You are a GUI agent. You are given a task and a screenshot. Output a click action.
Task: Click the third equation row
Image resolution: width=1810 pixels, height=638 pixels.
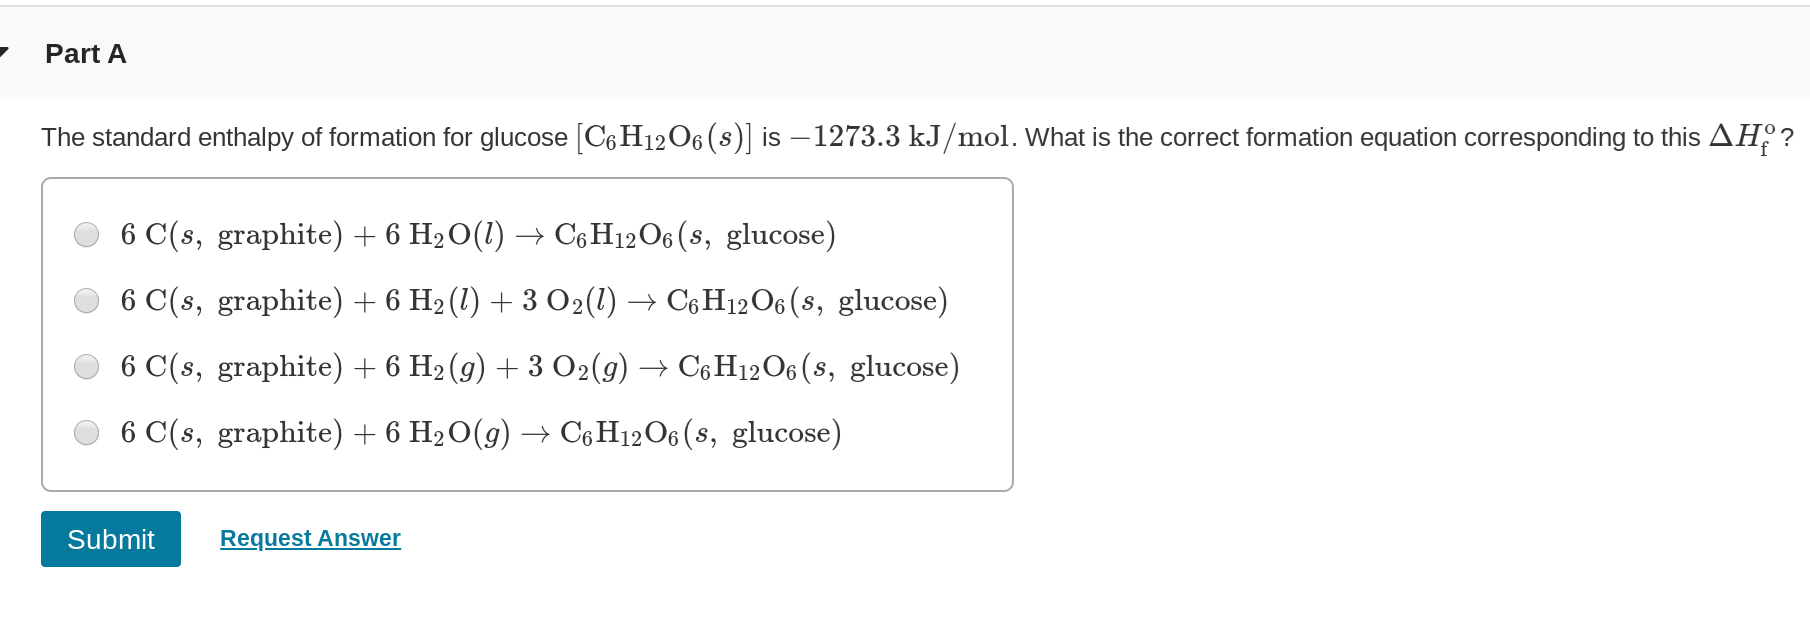pos(539,367)
